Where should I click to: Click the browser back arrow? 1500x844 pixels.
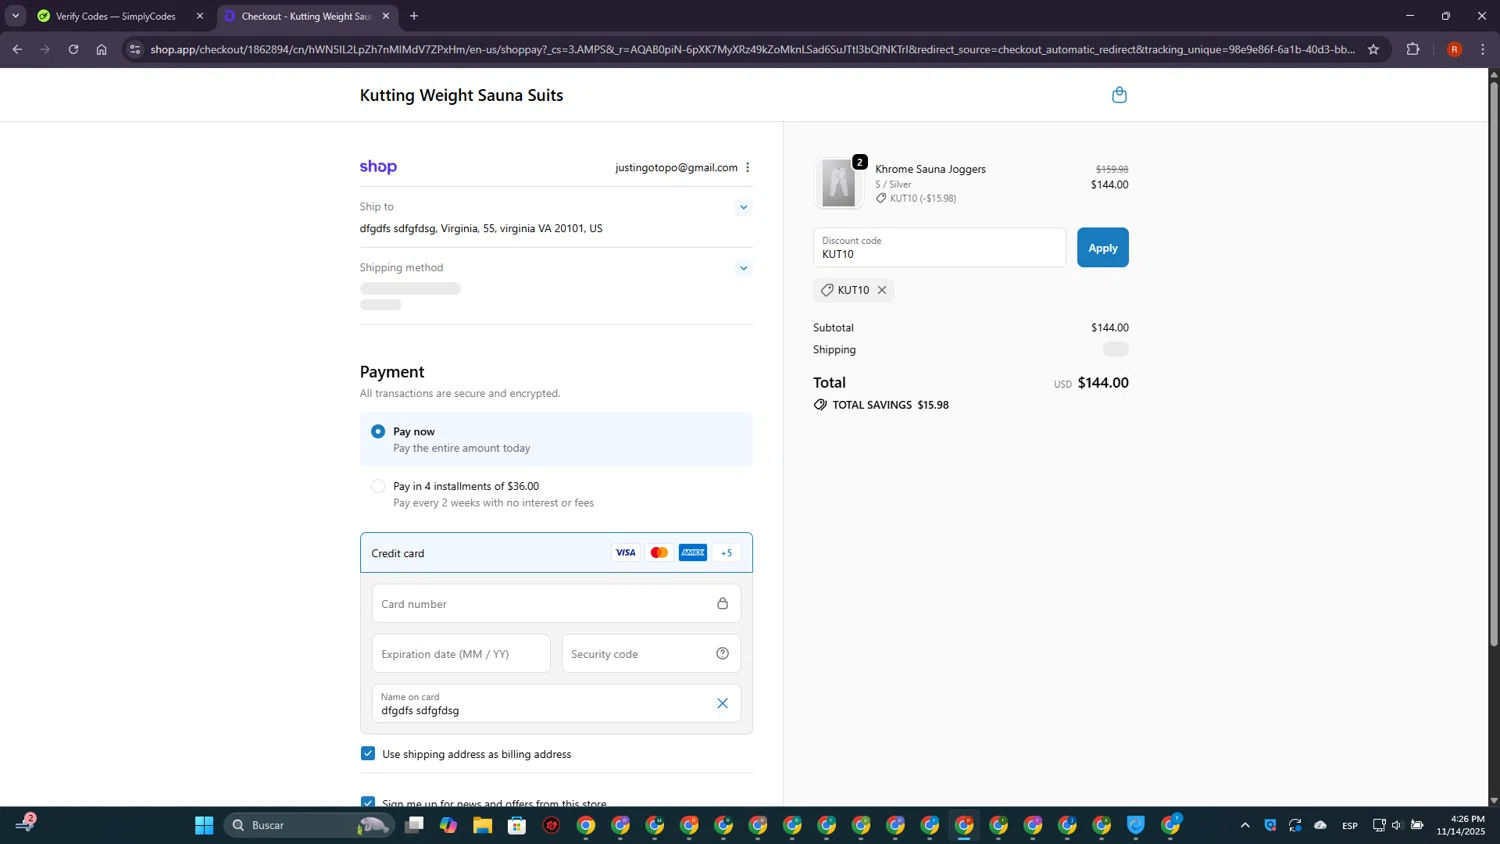pyautogui.click(x=17, y=49)
